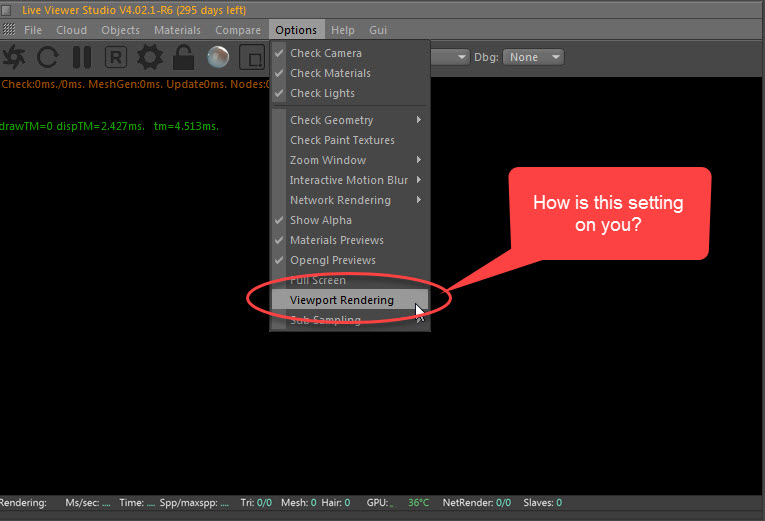Toggle Check Materials option
Viewport: 765px width, 521px height.
tap(350, 73)
